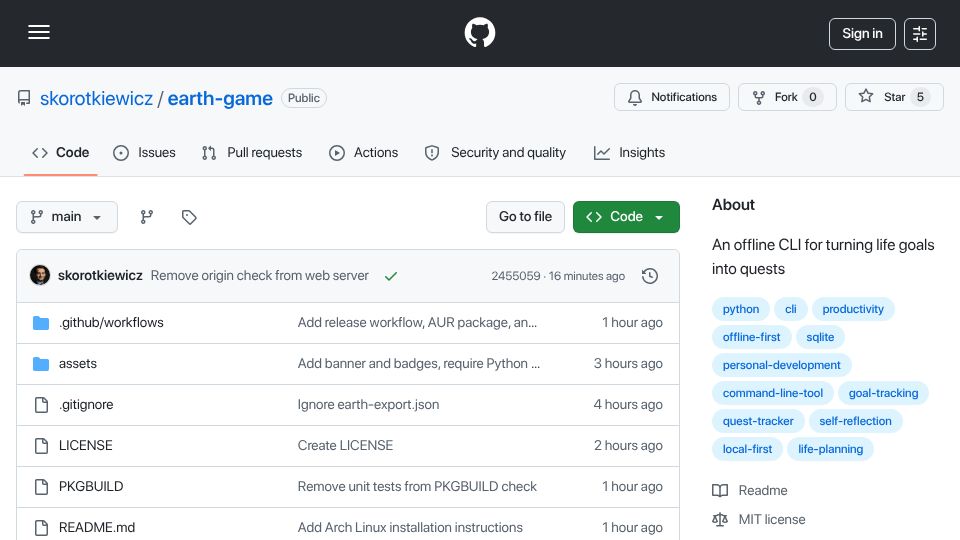Open the .github/workflows folder icon
Viewport: 960px width, 540px height.
click(x=41, y=323)
